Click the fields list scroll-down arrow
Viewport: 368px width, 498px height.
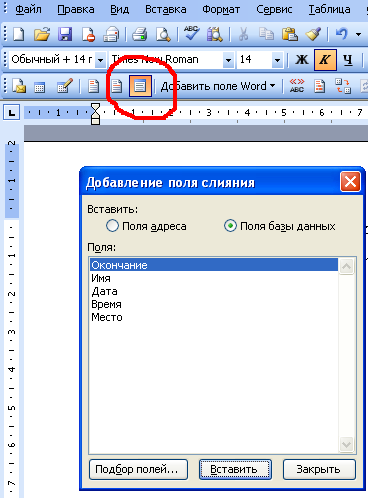pos(347,444)
